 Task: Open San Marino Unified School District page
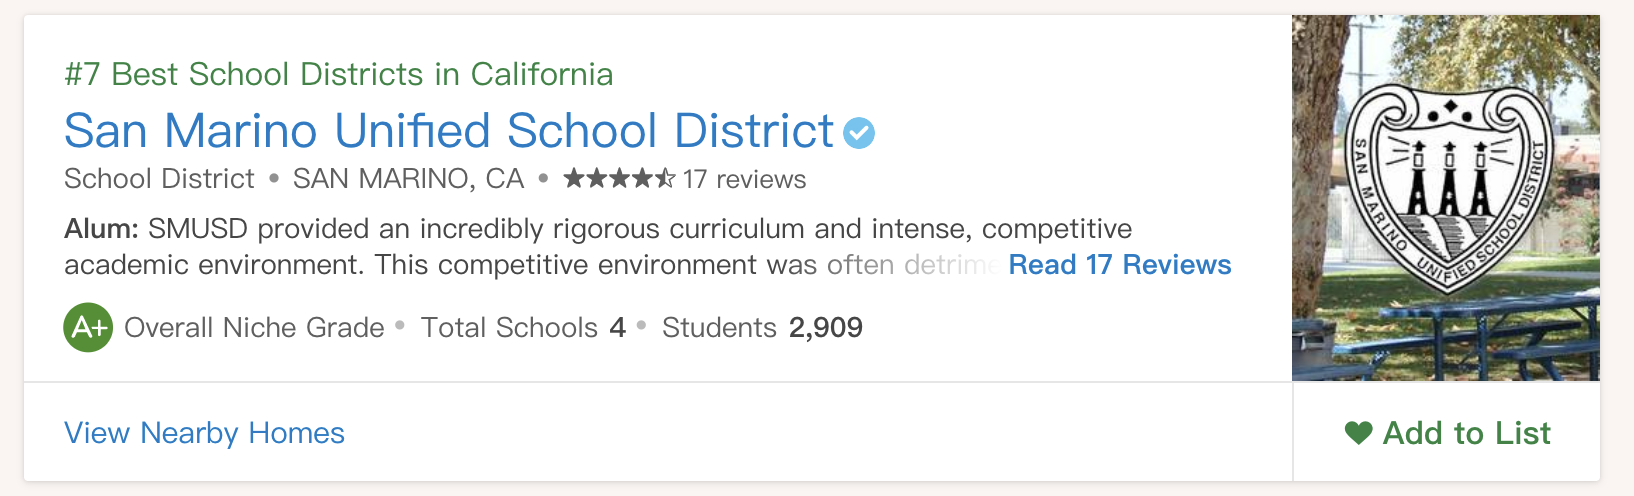(448, 131)
